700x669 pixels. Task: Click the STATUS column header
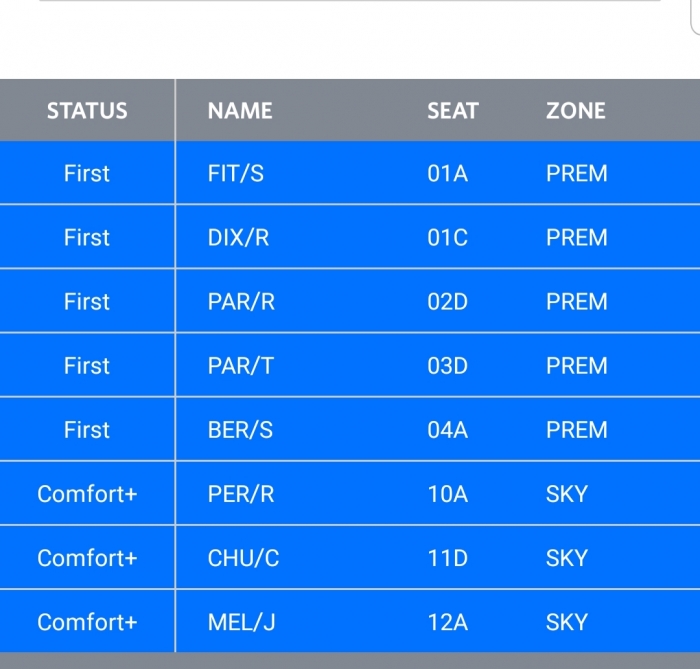[x=87, y=111]
